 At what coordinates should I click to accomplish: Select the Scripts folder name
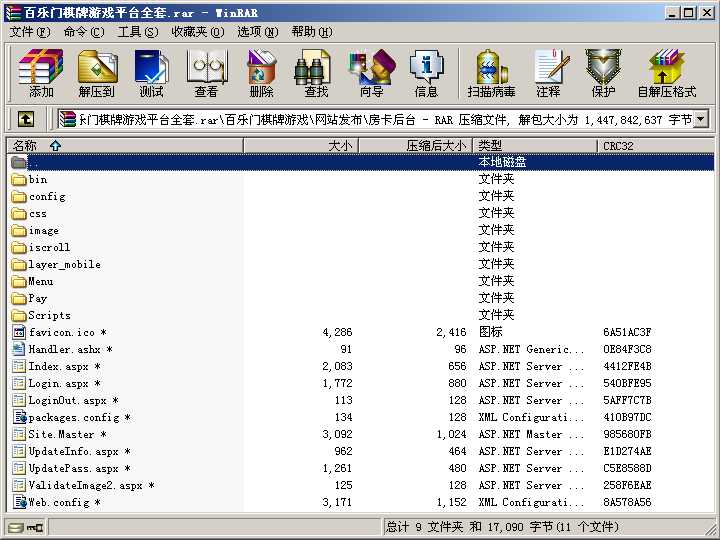click(49, 315)
